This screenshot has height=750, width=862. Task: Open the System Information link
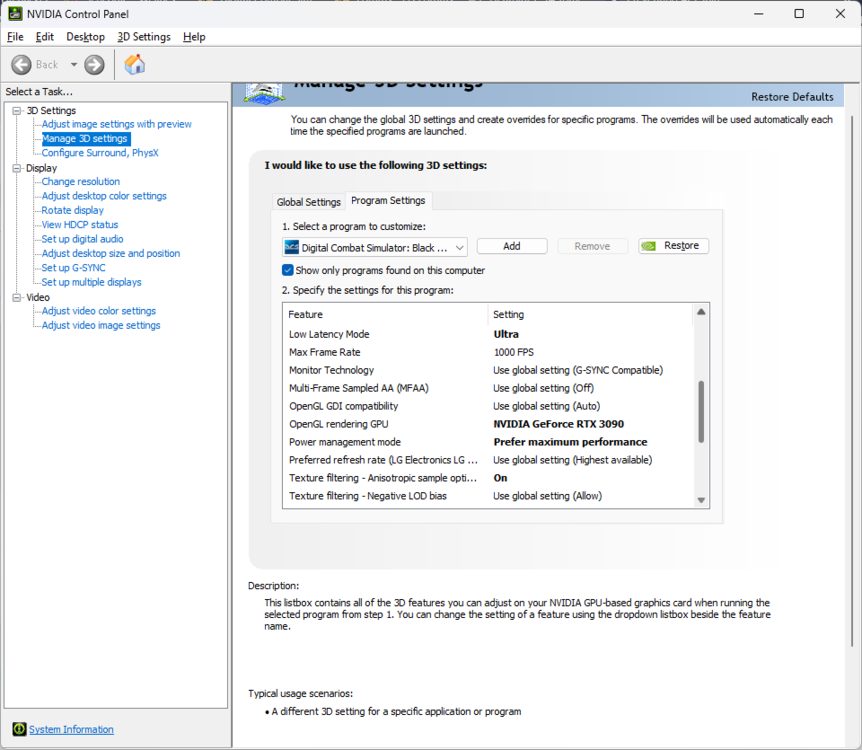point(71,729)
